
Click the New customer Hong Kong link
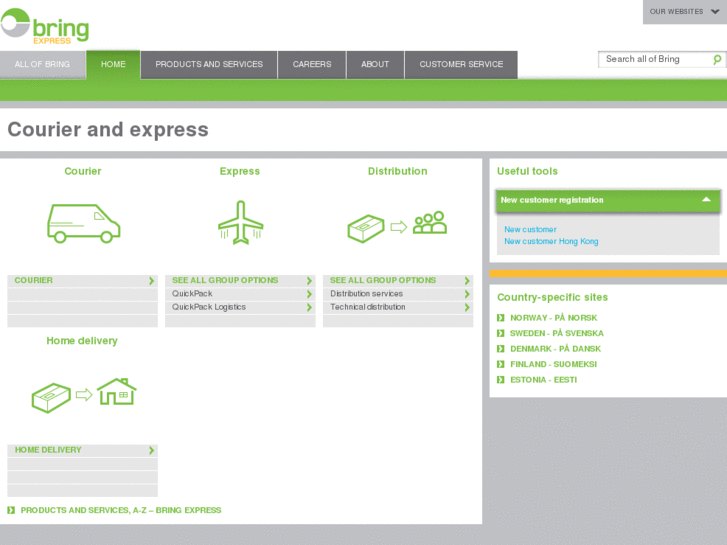[551, 241]
